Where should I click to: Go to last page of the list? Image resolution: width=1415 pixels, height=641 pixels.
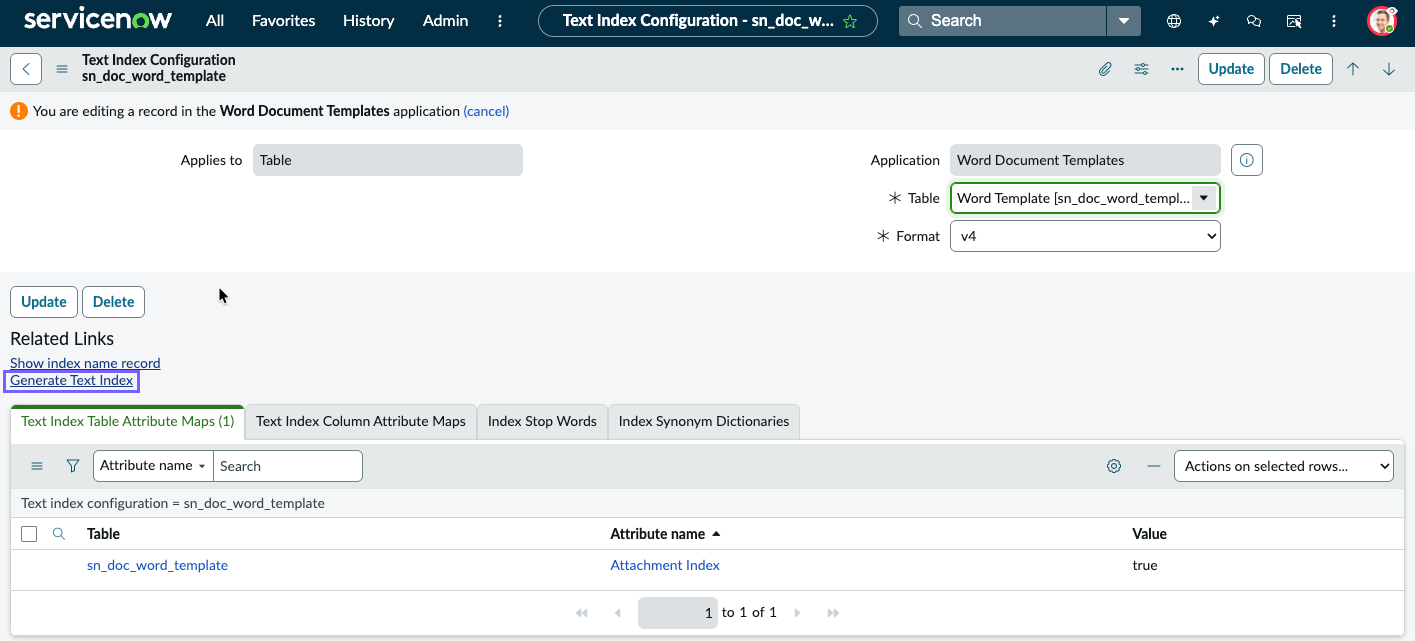[834, 612]
